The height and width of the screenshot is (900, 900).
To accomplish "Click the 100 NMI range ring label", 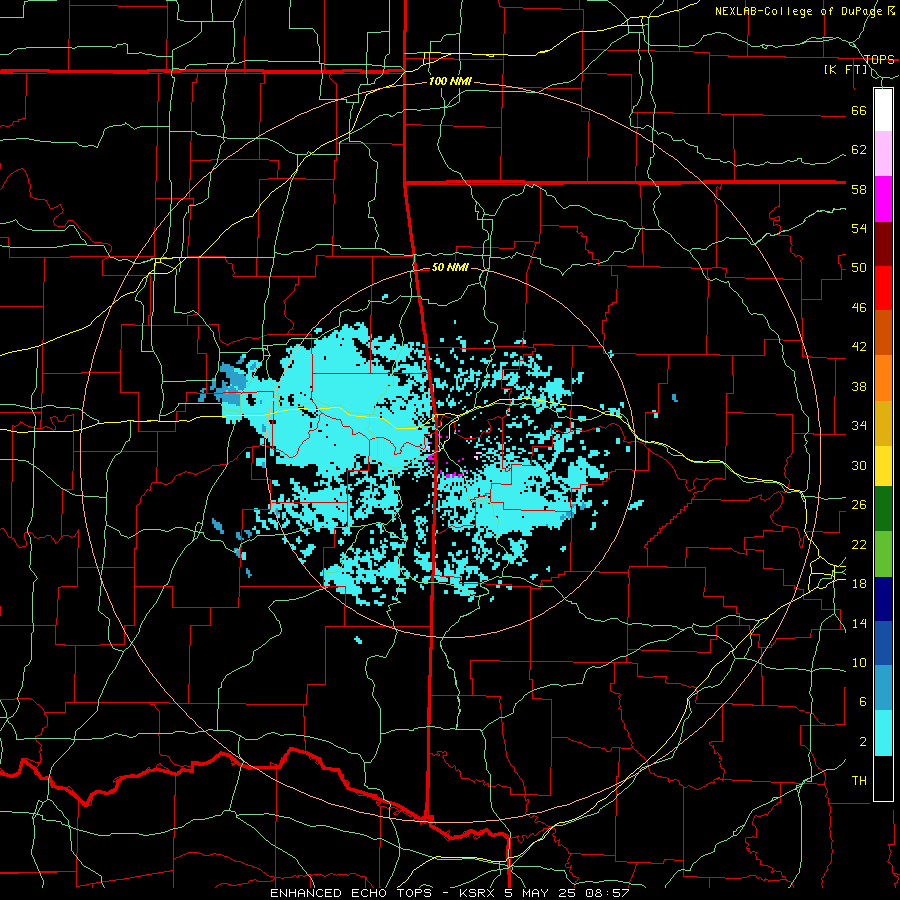I will tap(450, 82).
